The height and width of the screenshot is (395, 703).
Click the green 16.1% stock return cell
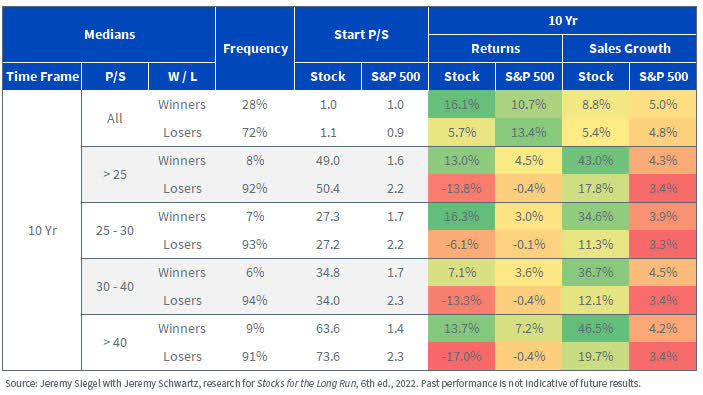[462, 104]
